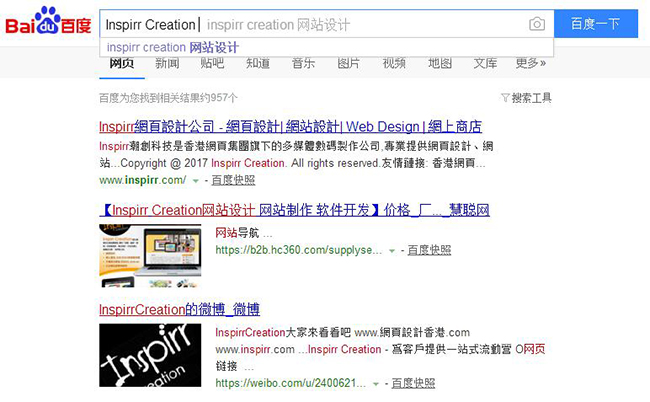This screenshot has width=650, height=402.
Task: Open camera image search icon
Action: (537, 24)
